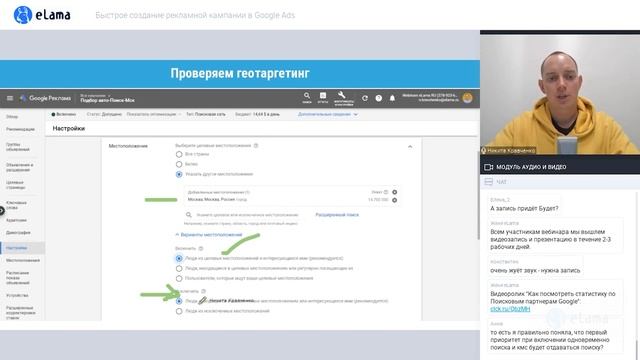
Task: Click the Google Реклама logo
Action: coord(46,98)
